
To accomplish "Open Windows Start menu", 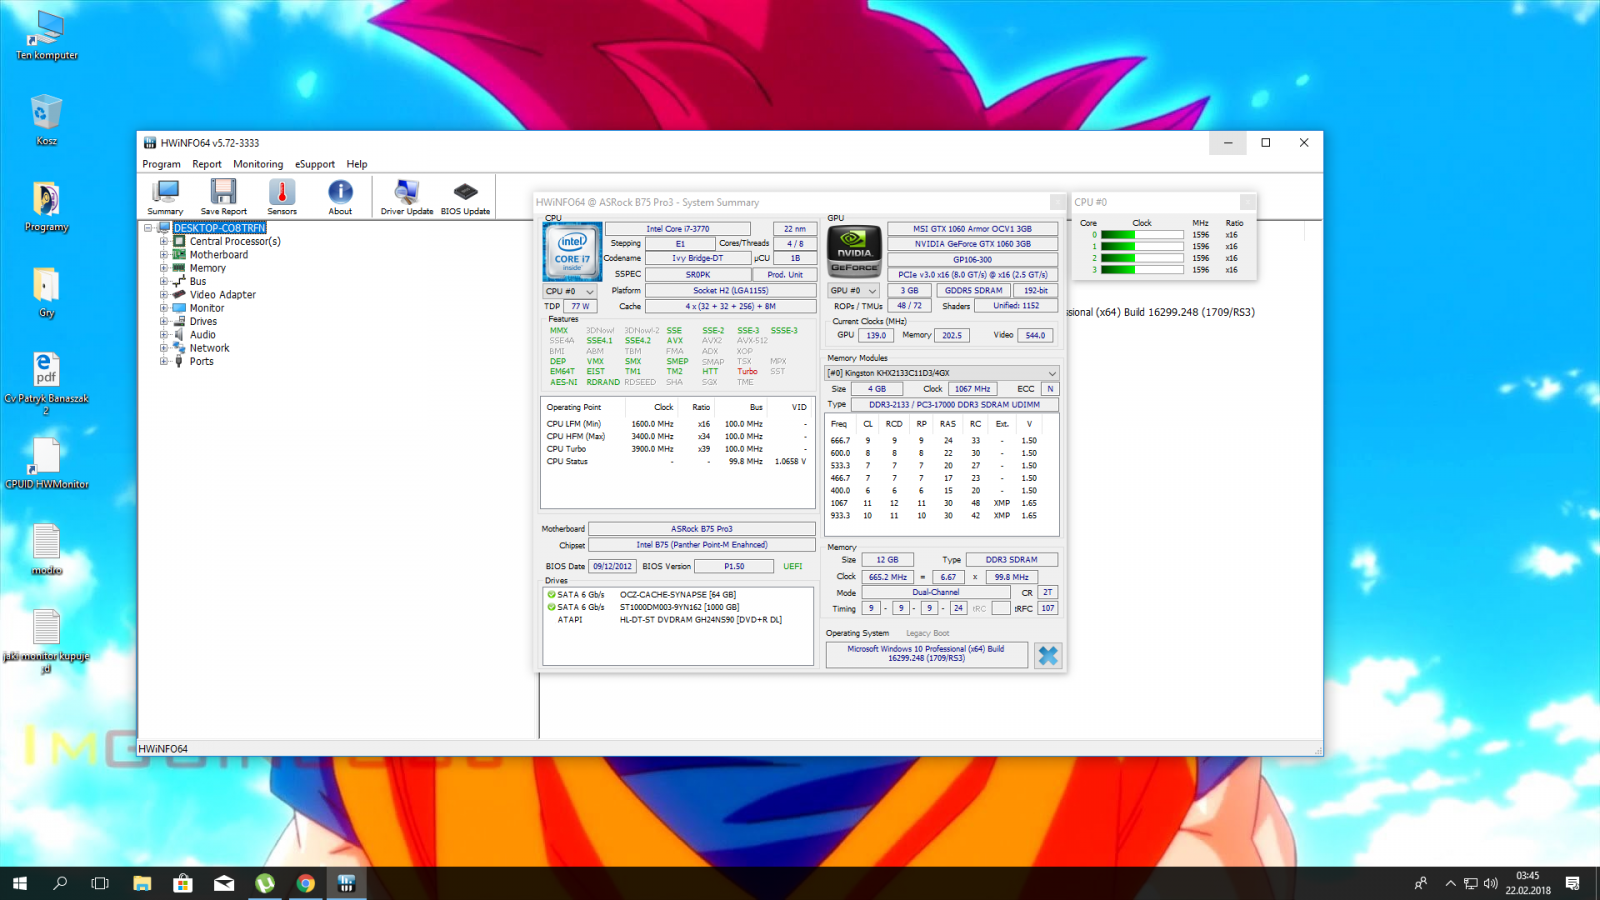I will click(20, 883).
